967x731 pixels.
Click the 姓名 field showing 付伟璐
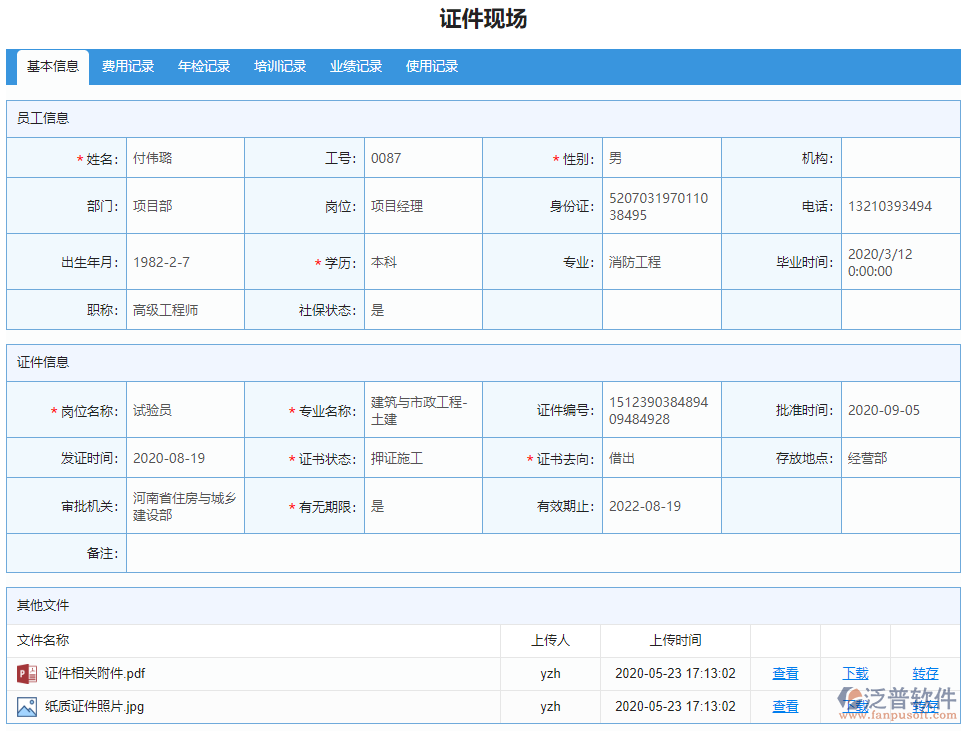click(184, 157)
